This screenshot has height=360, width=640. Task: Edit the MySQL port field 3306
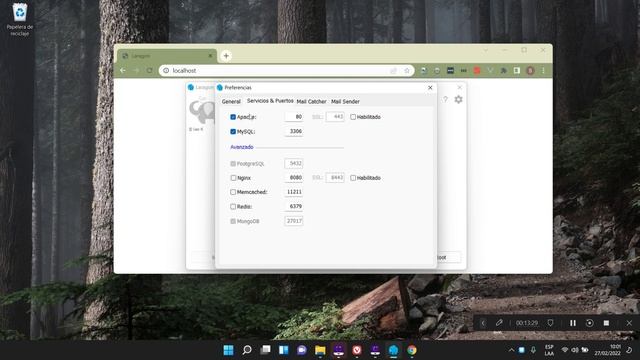[x=293, y=131]
